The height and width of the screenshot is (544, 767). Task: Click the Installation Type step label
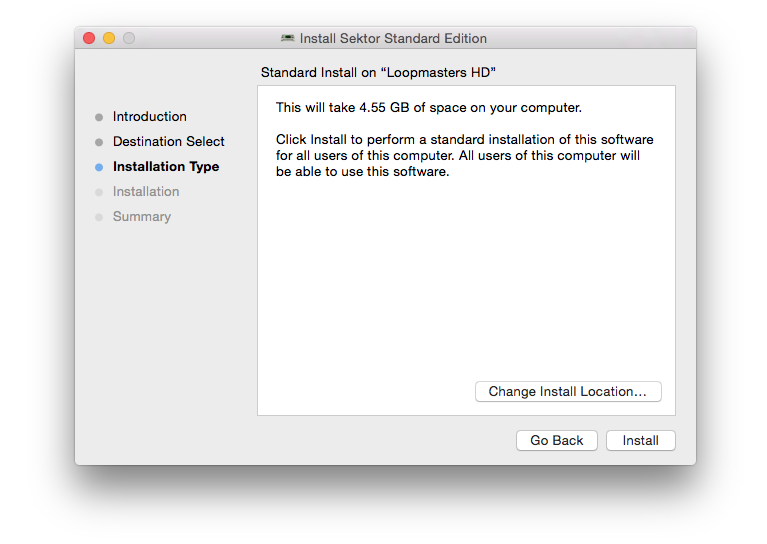tap(165, 167)
